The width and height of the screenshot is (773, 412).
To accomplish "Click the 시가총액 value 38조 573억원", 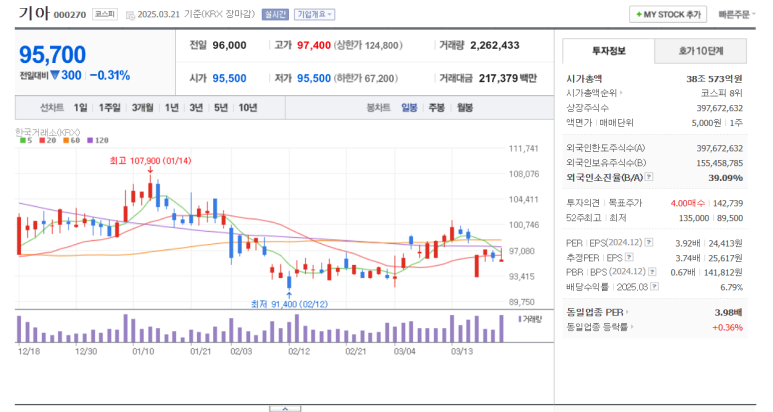I will pyautogui.click(x=714, y=79).
